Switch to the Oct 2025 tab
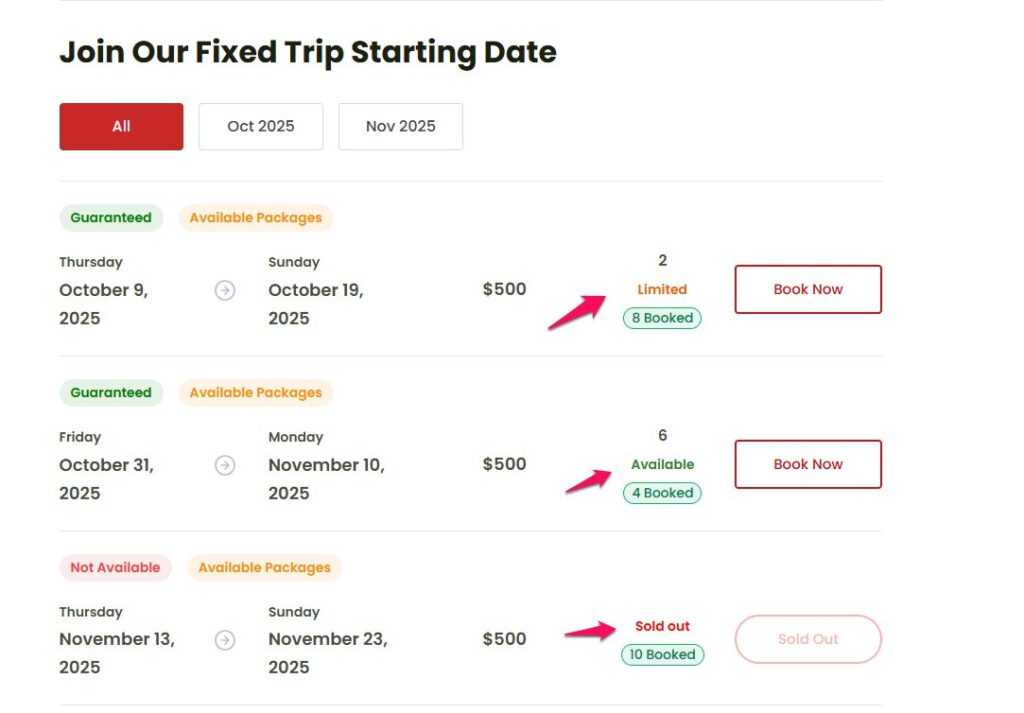The image size is (1024, 713). tap(260, 126)
